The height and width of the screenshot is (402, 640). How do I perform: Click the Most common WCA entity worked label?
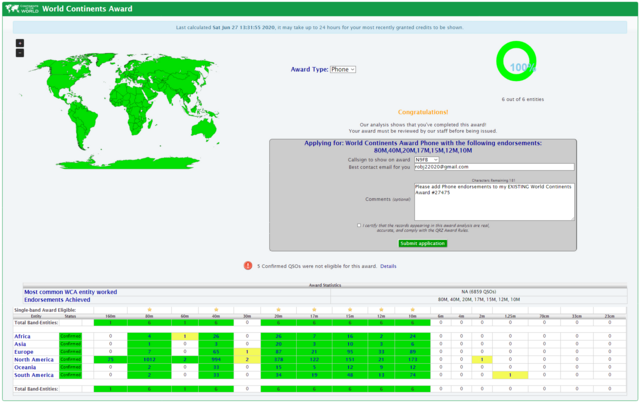pos(71,292)
